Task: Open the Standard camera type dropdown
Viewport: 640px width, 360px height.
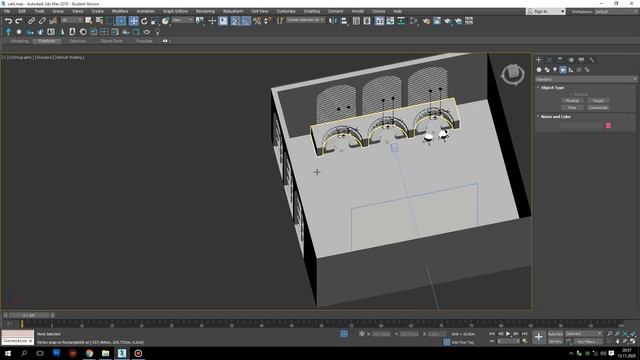Action: coord(586,79)
